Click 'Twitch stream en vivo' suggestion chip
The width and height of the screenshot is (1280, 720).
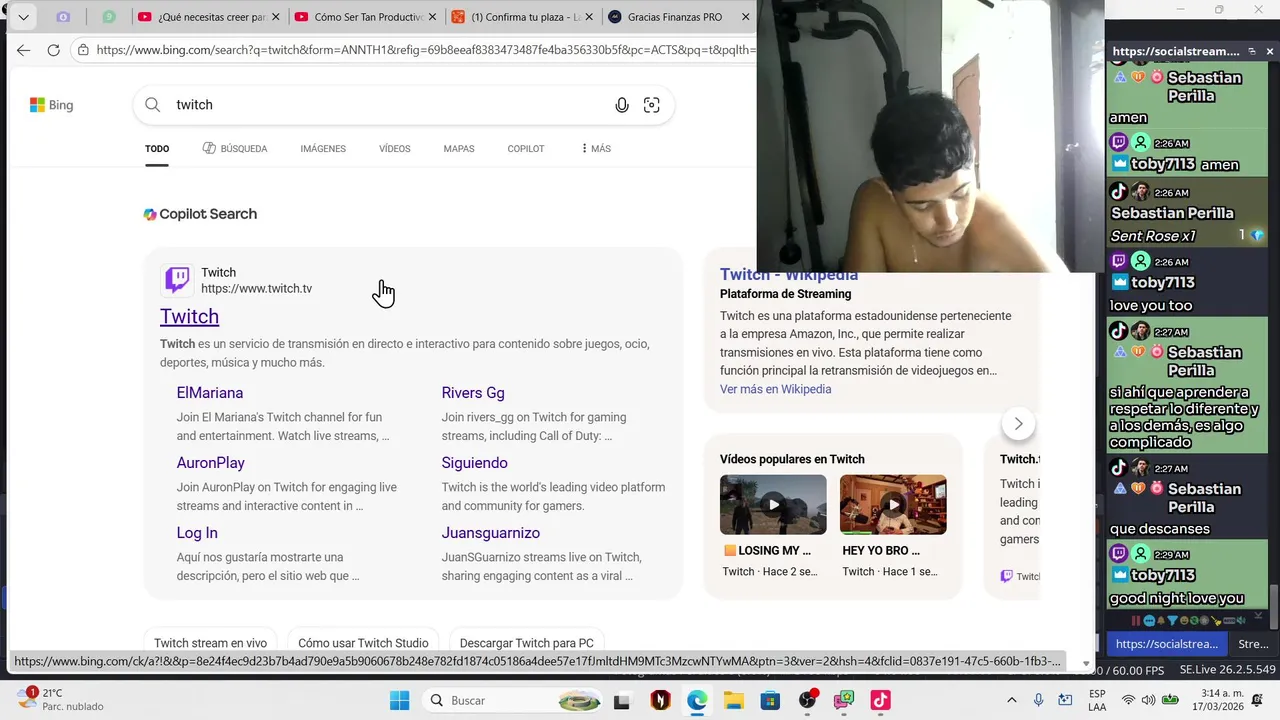point(210,642)
